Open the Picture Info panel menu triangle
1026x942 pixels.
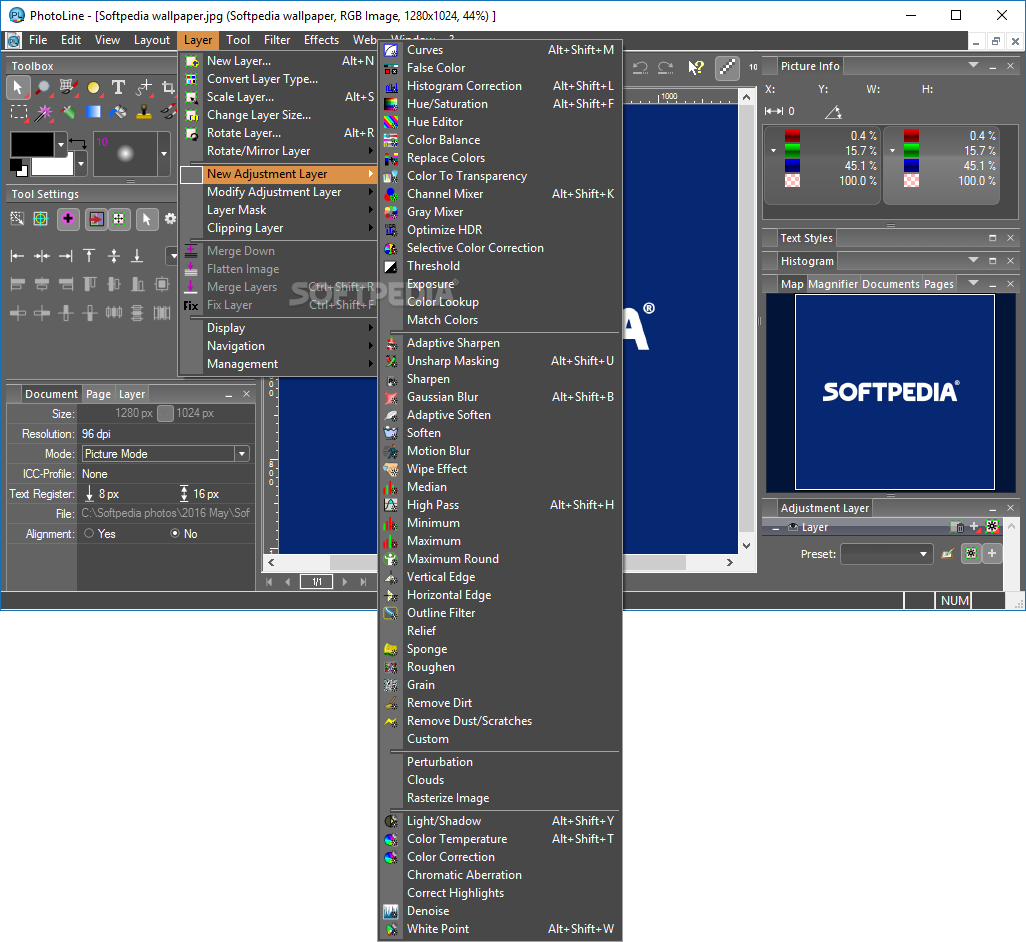coord(973,65)
